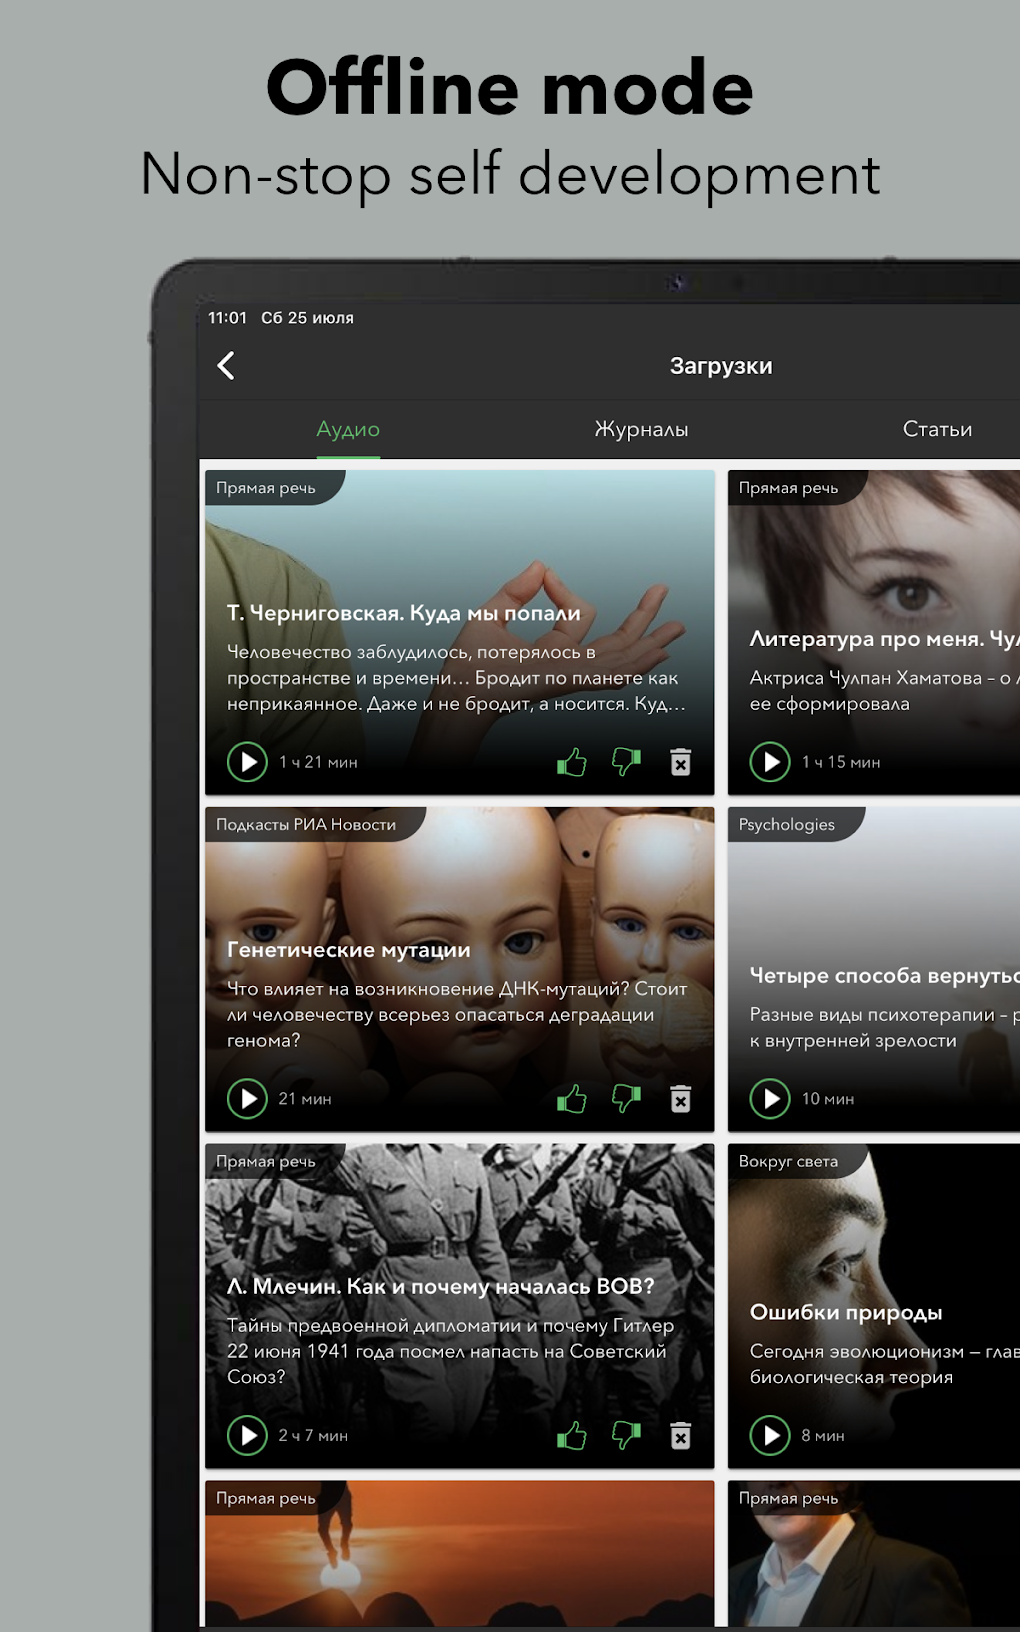Viewport: 1020px width, 1632px height.
Task: Select the Аудио tab
Action: (348, 429)
